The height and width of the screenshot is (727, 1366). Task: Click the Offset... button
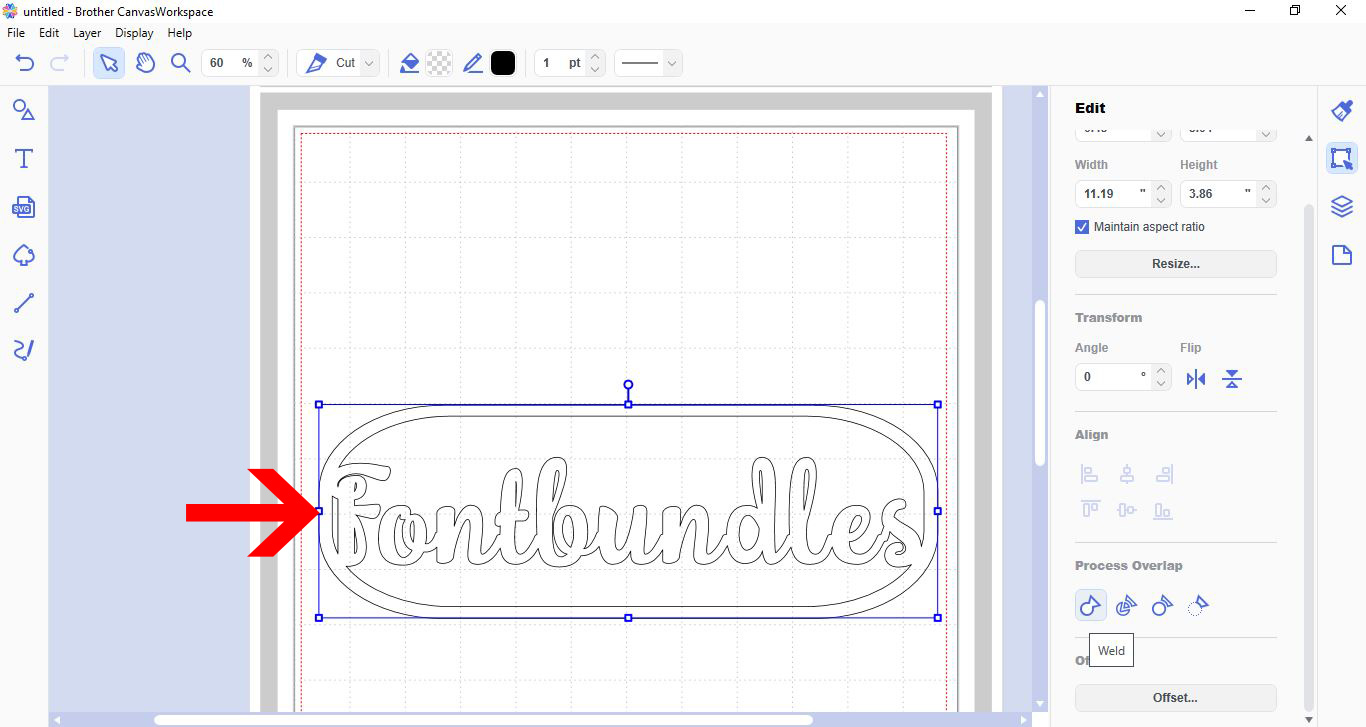pos(1176,698)
